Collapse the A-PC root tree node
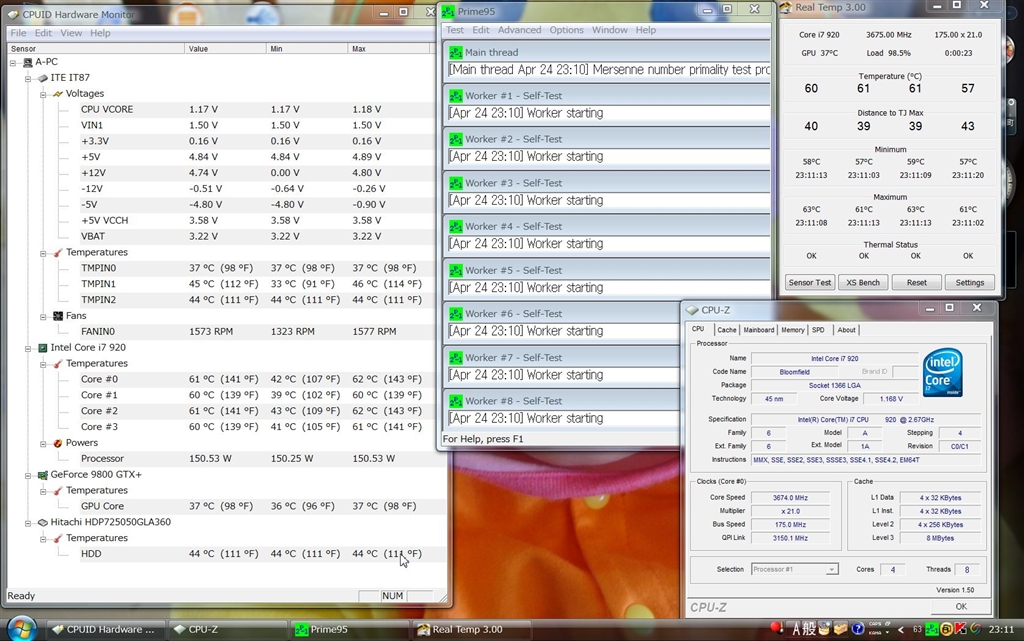Viewport: 1024px width, 641px height. tap(14, 62)
